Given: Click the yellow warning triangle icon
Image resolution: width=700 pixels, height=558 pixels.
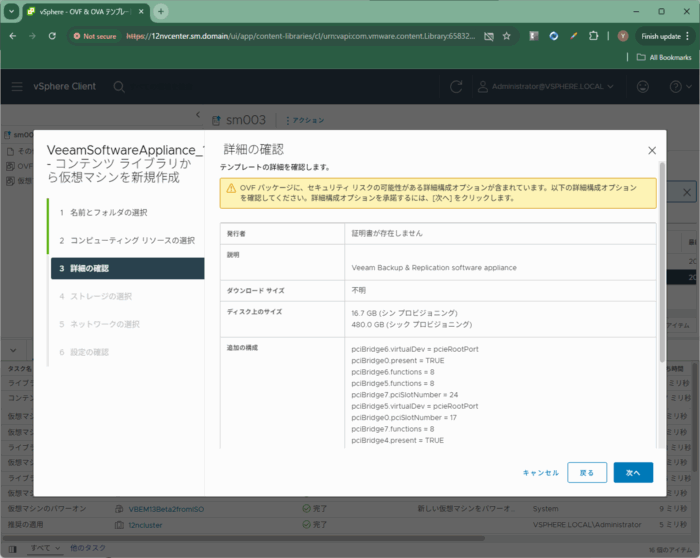Looking at the screenshot, I should pos(231,188).
